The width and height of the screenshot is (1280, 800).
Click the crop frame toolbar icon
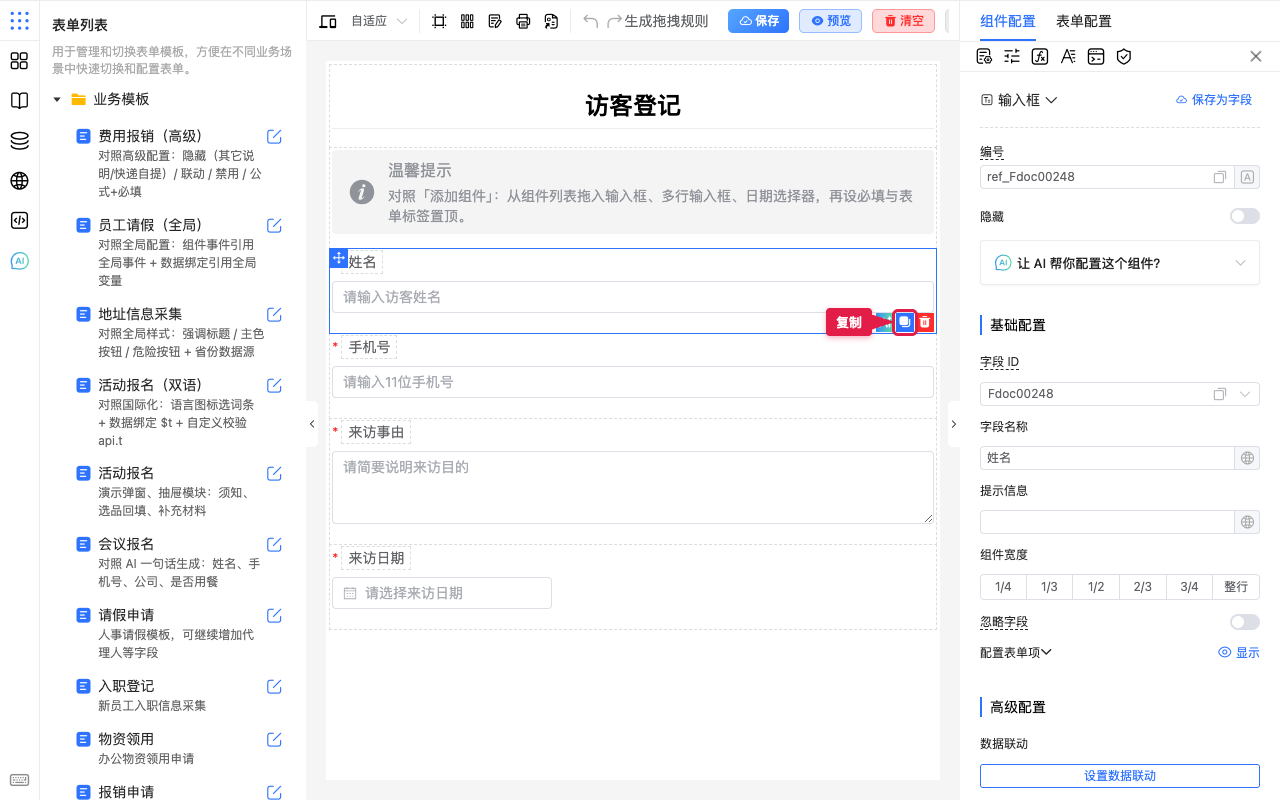439,21
